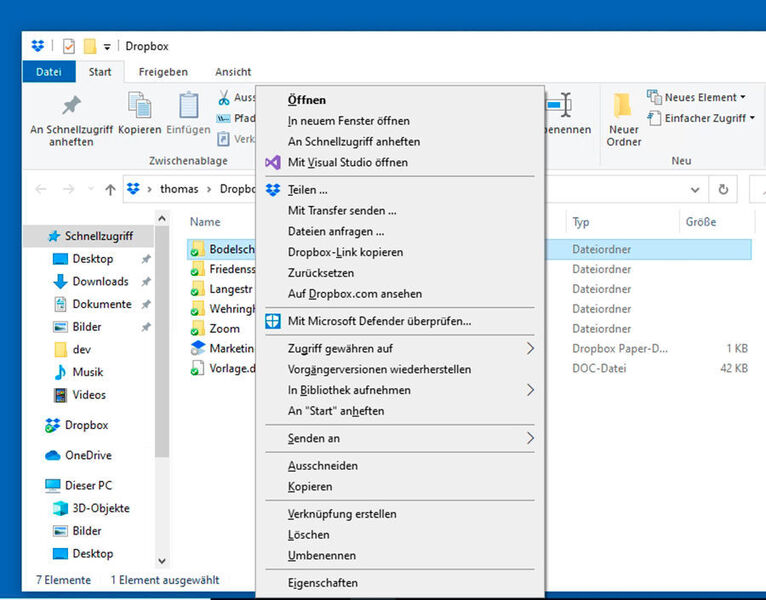The image size is (766, 600).
Task: Open Downloads in the navigation pane
Action: tap(100, 281)
